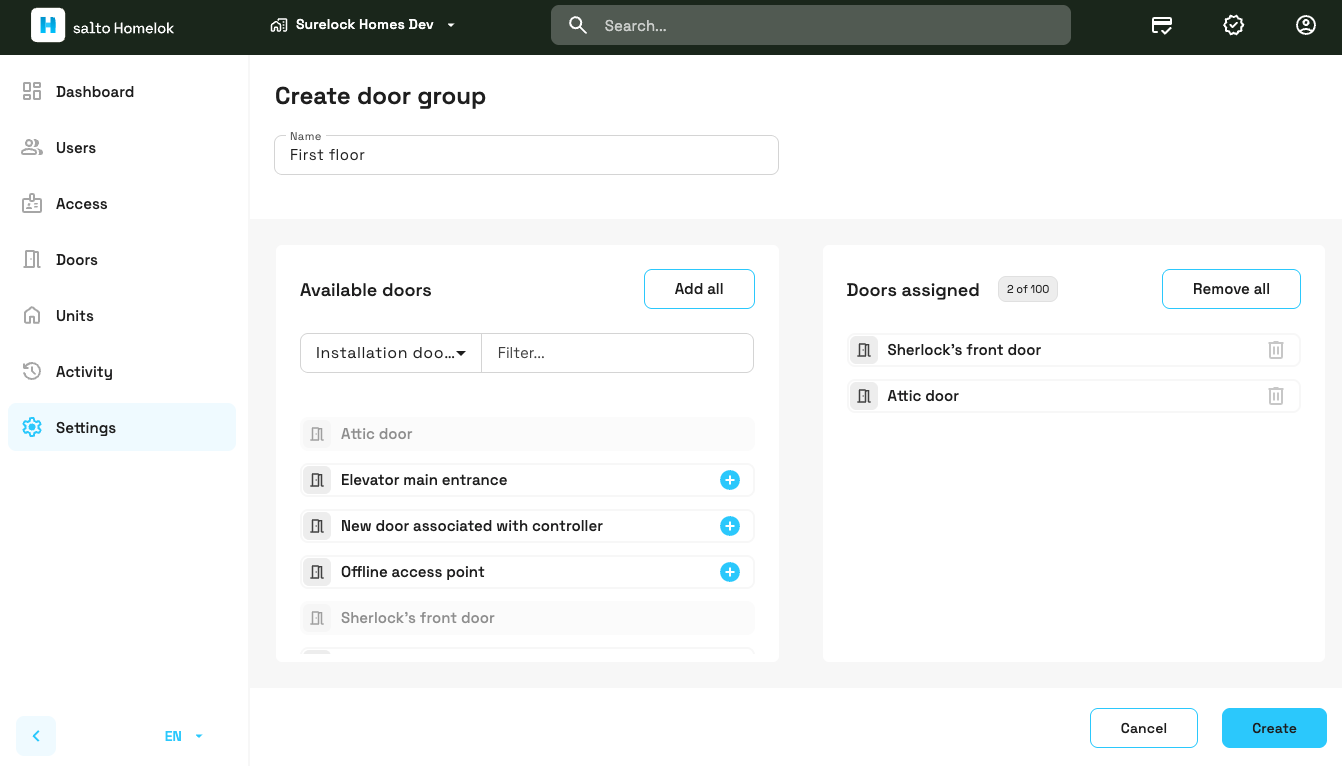The height and width of the screenshot is (766, 1342).
Task: Click the Create button
Action: (1274, 728)
